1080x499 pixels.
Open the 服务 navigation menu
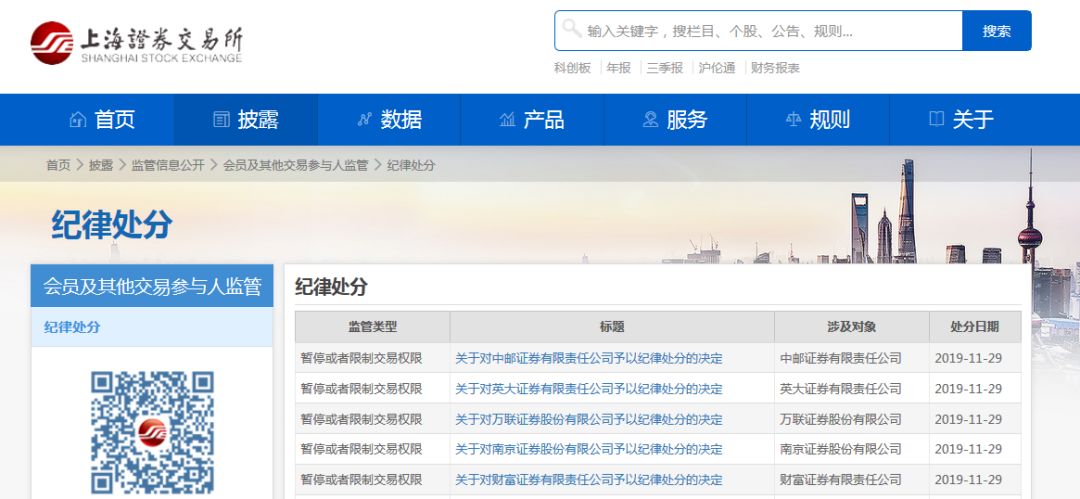[x=675, y=120]
